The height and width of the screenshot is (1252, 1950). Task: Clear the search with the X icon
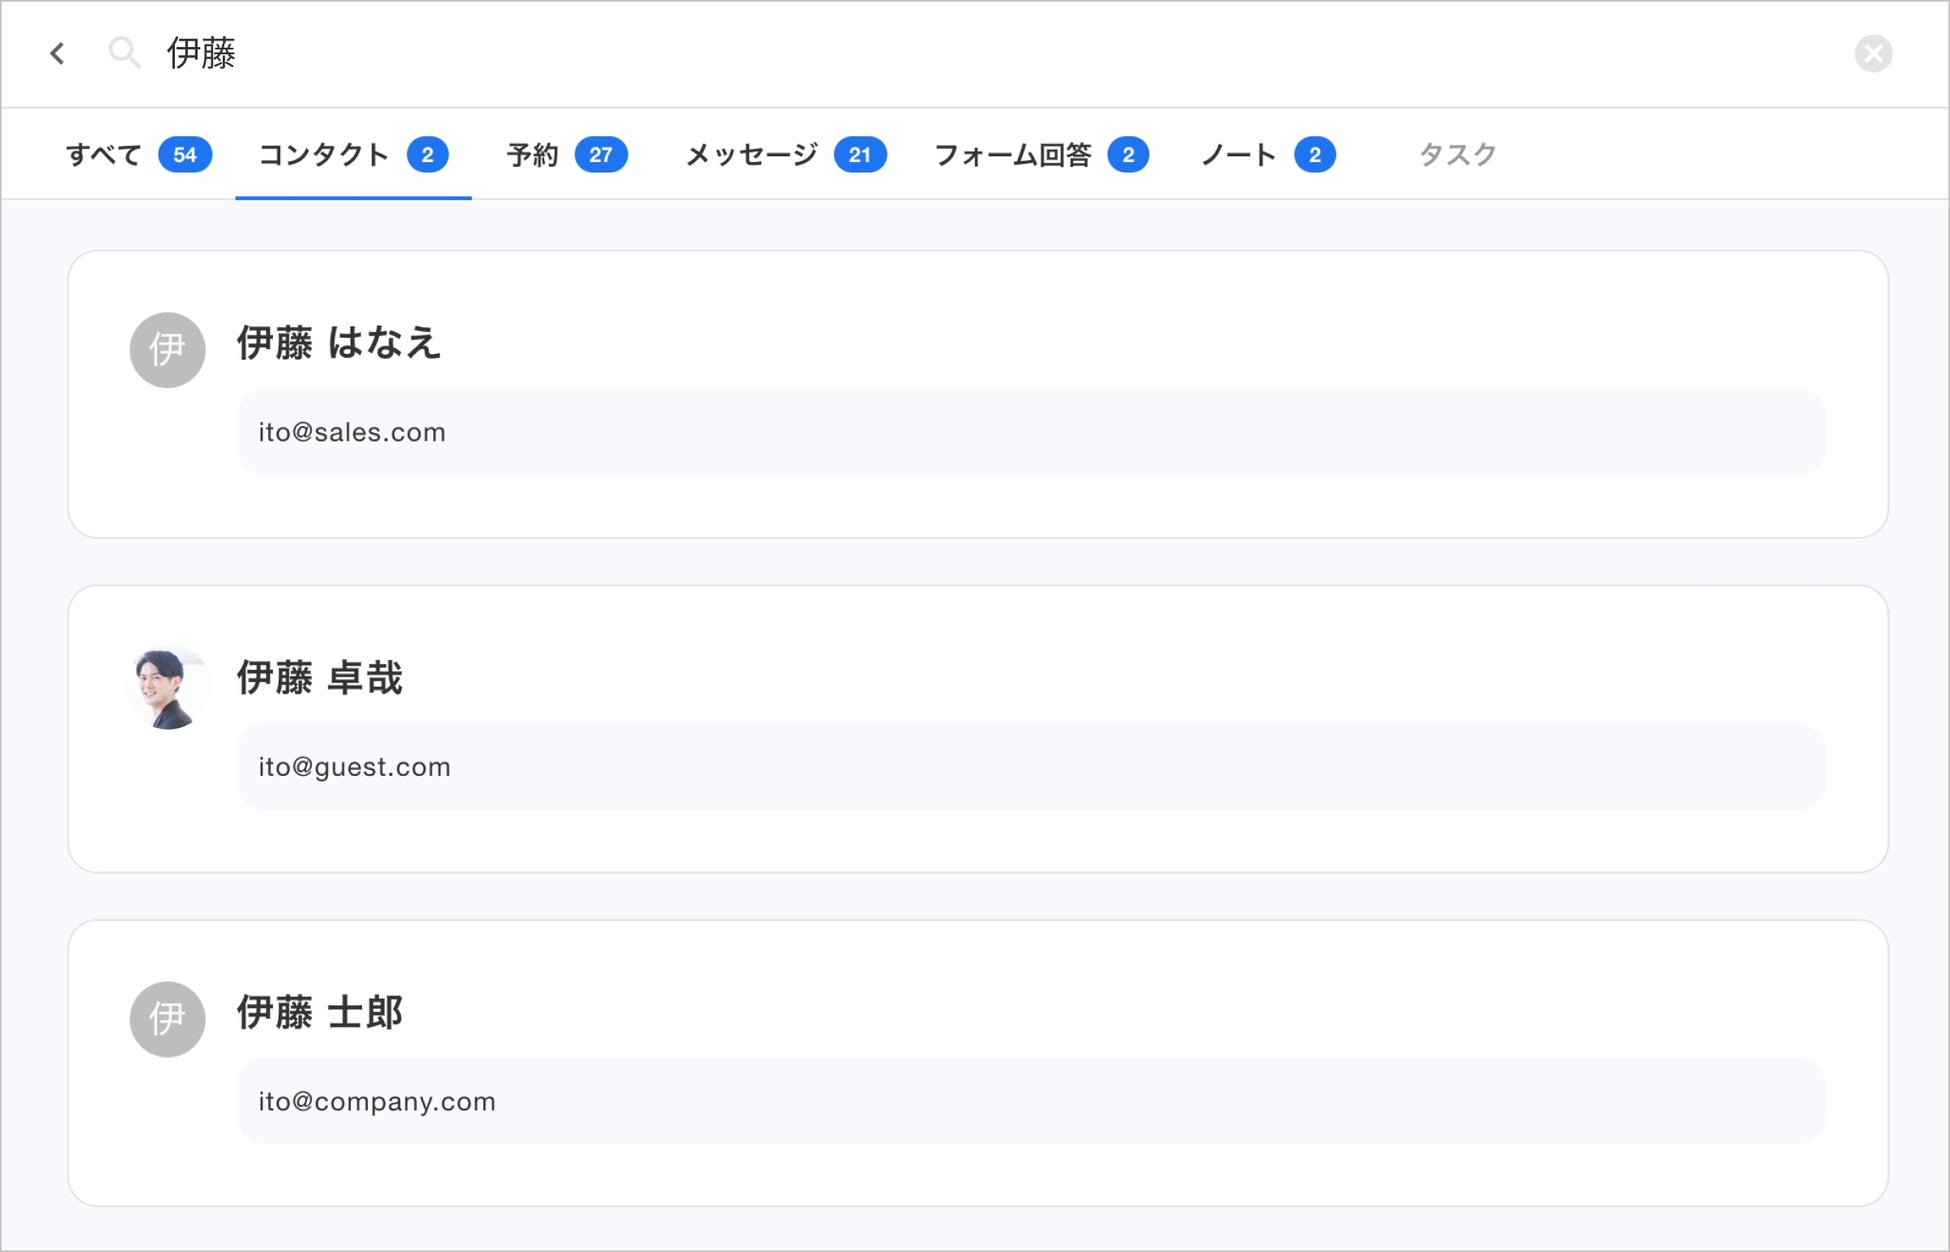coord(1874,54)
